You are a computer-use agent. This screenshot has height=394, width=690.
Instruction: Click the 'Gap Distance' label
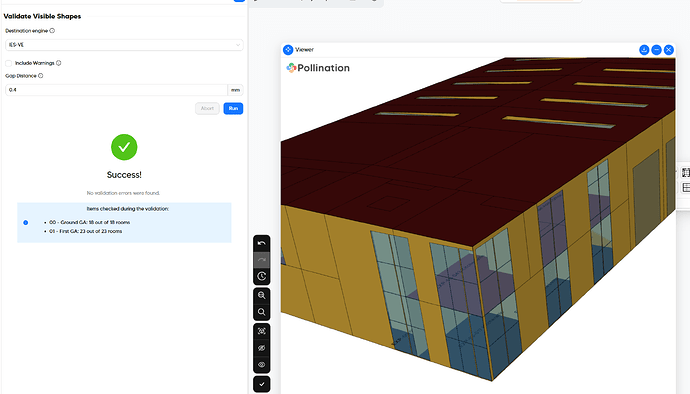coord(21,76)
